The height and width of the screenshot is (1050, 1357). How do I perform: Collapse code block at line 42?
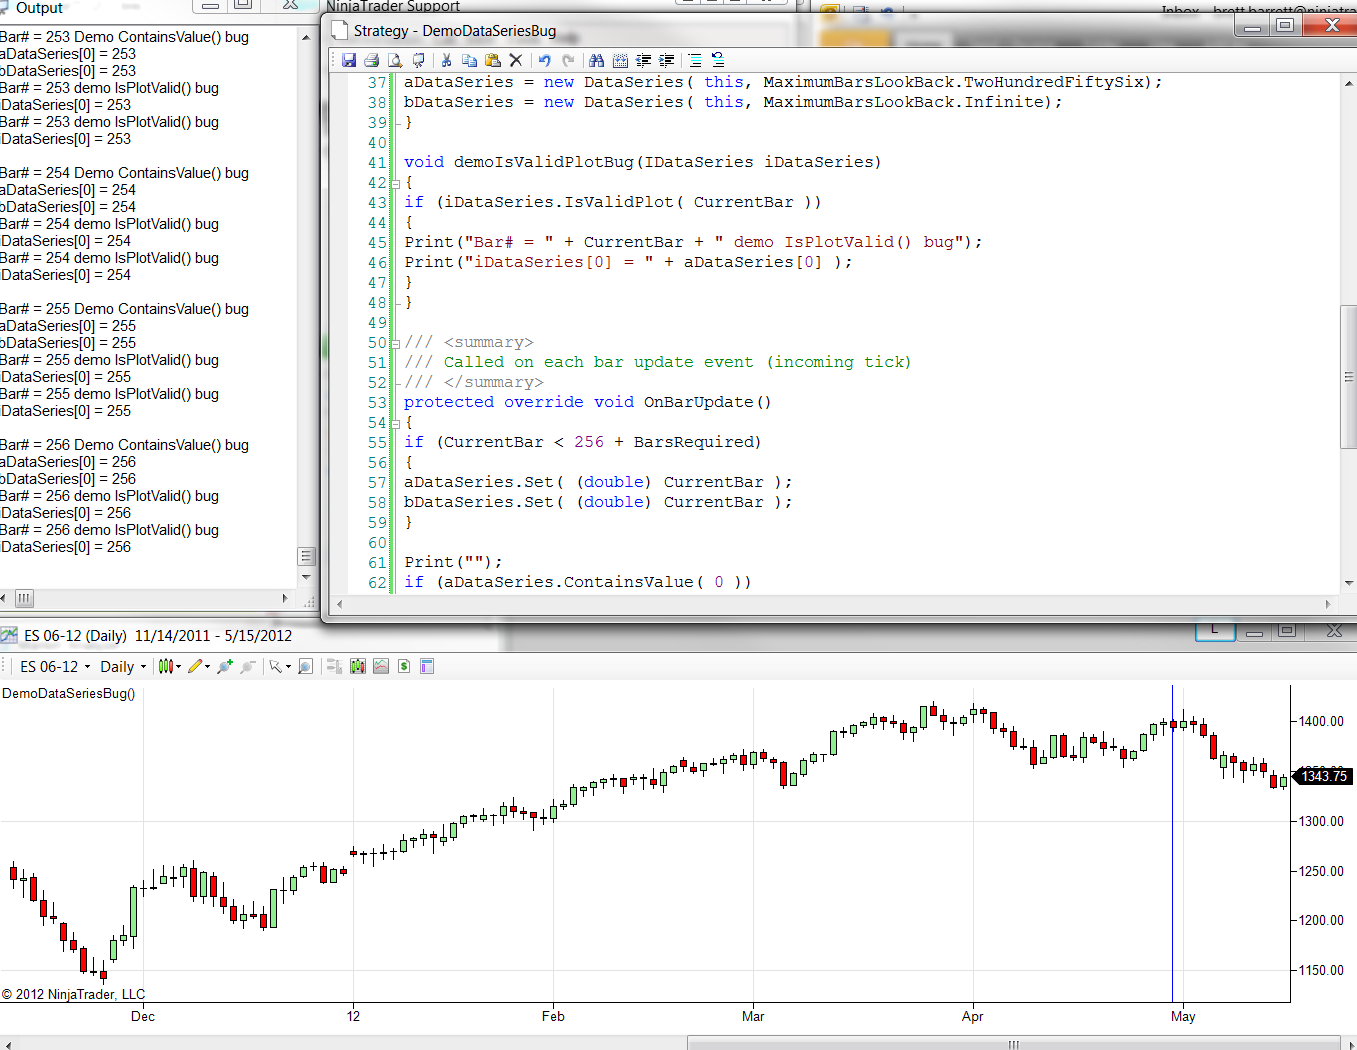[395, 183]
